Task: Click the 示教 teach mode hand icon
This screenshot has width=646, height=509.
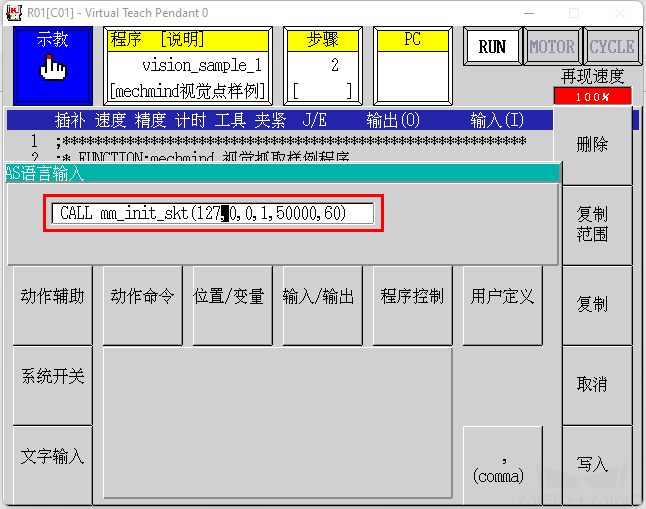Action: pos(52,65)
